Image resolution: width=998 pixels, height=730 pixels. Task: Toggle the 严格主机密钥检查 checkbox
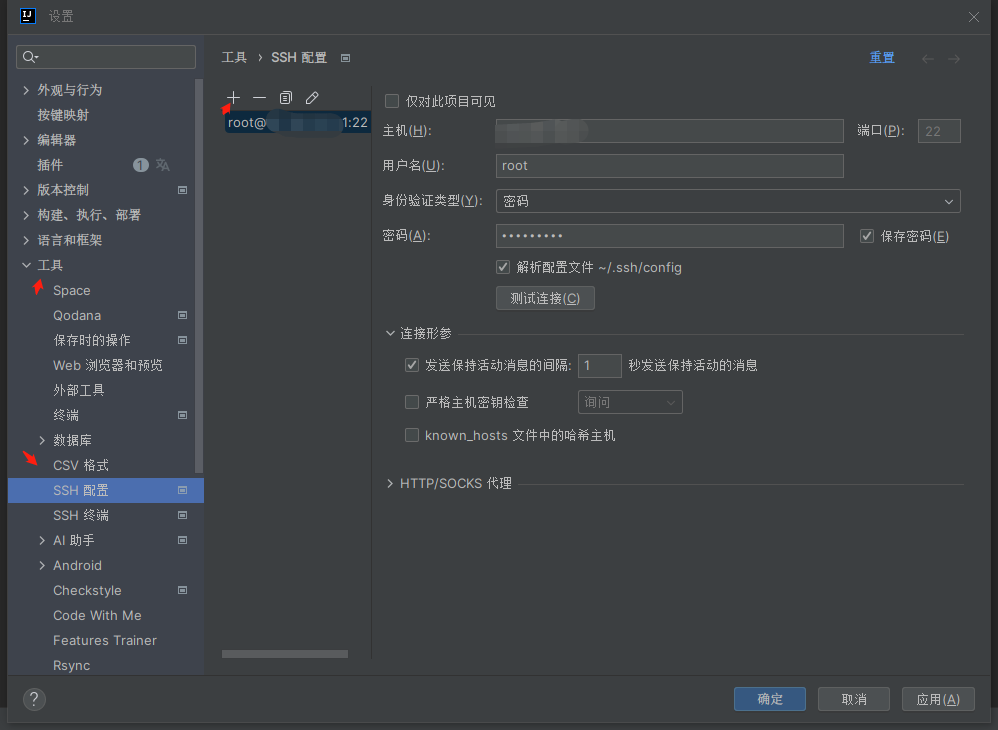click(x=411, y=402)
